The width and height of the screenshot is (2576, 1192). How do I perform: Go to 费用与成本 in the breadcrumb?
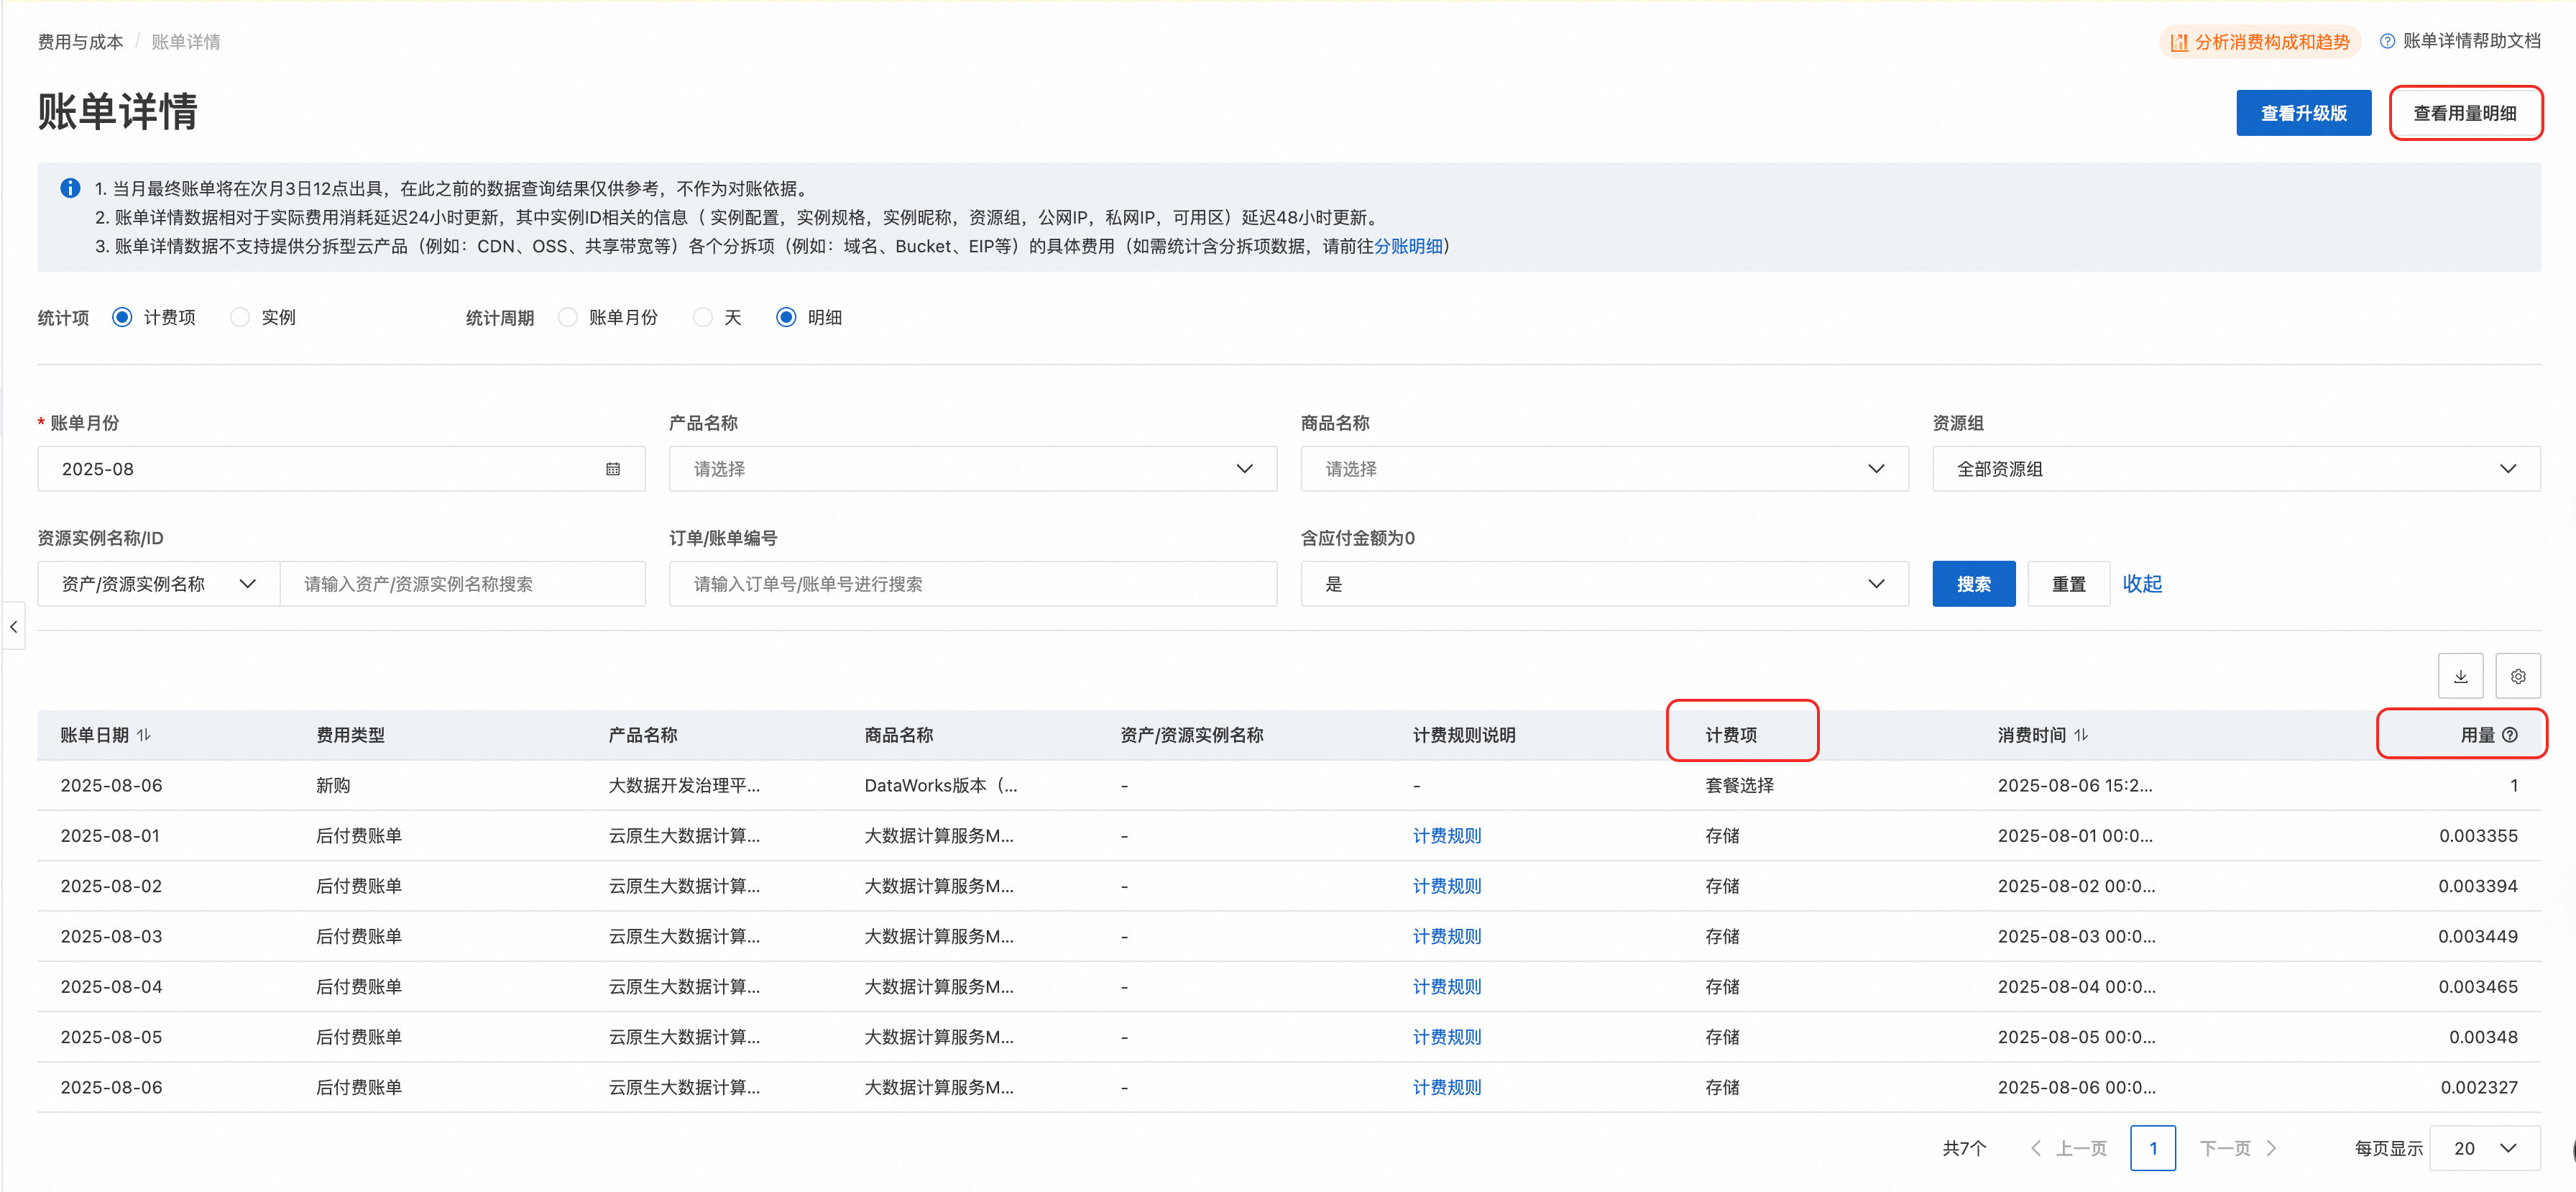click(x=80, y=42)
